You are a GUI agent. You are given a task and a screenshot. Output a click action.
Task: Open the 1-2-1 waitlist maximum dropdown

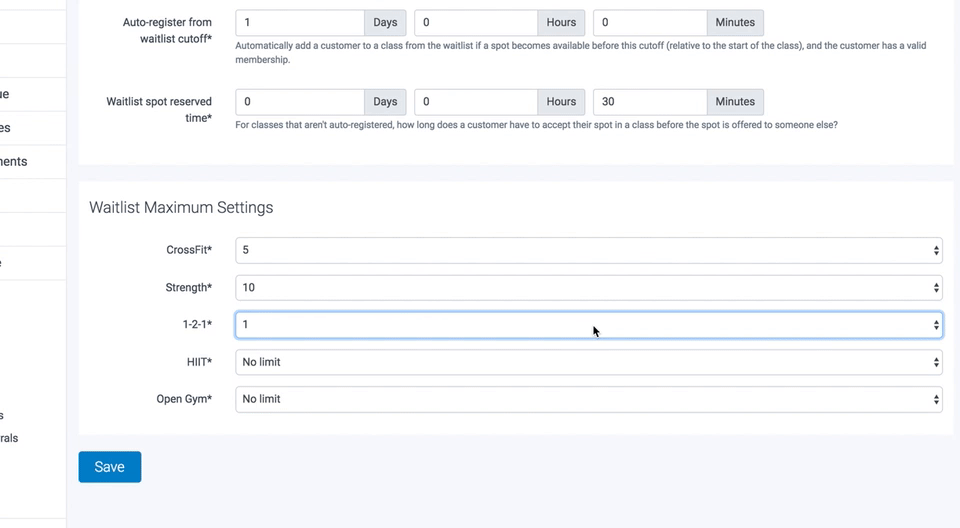pos(588,325)
